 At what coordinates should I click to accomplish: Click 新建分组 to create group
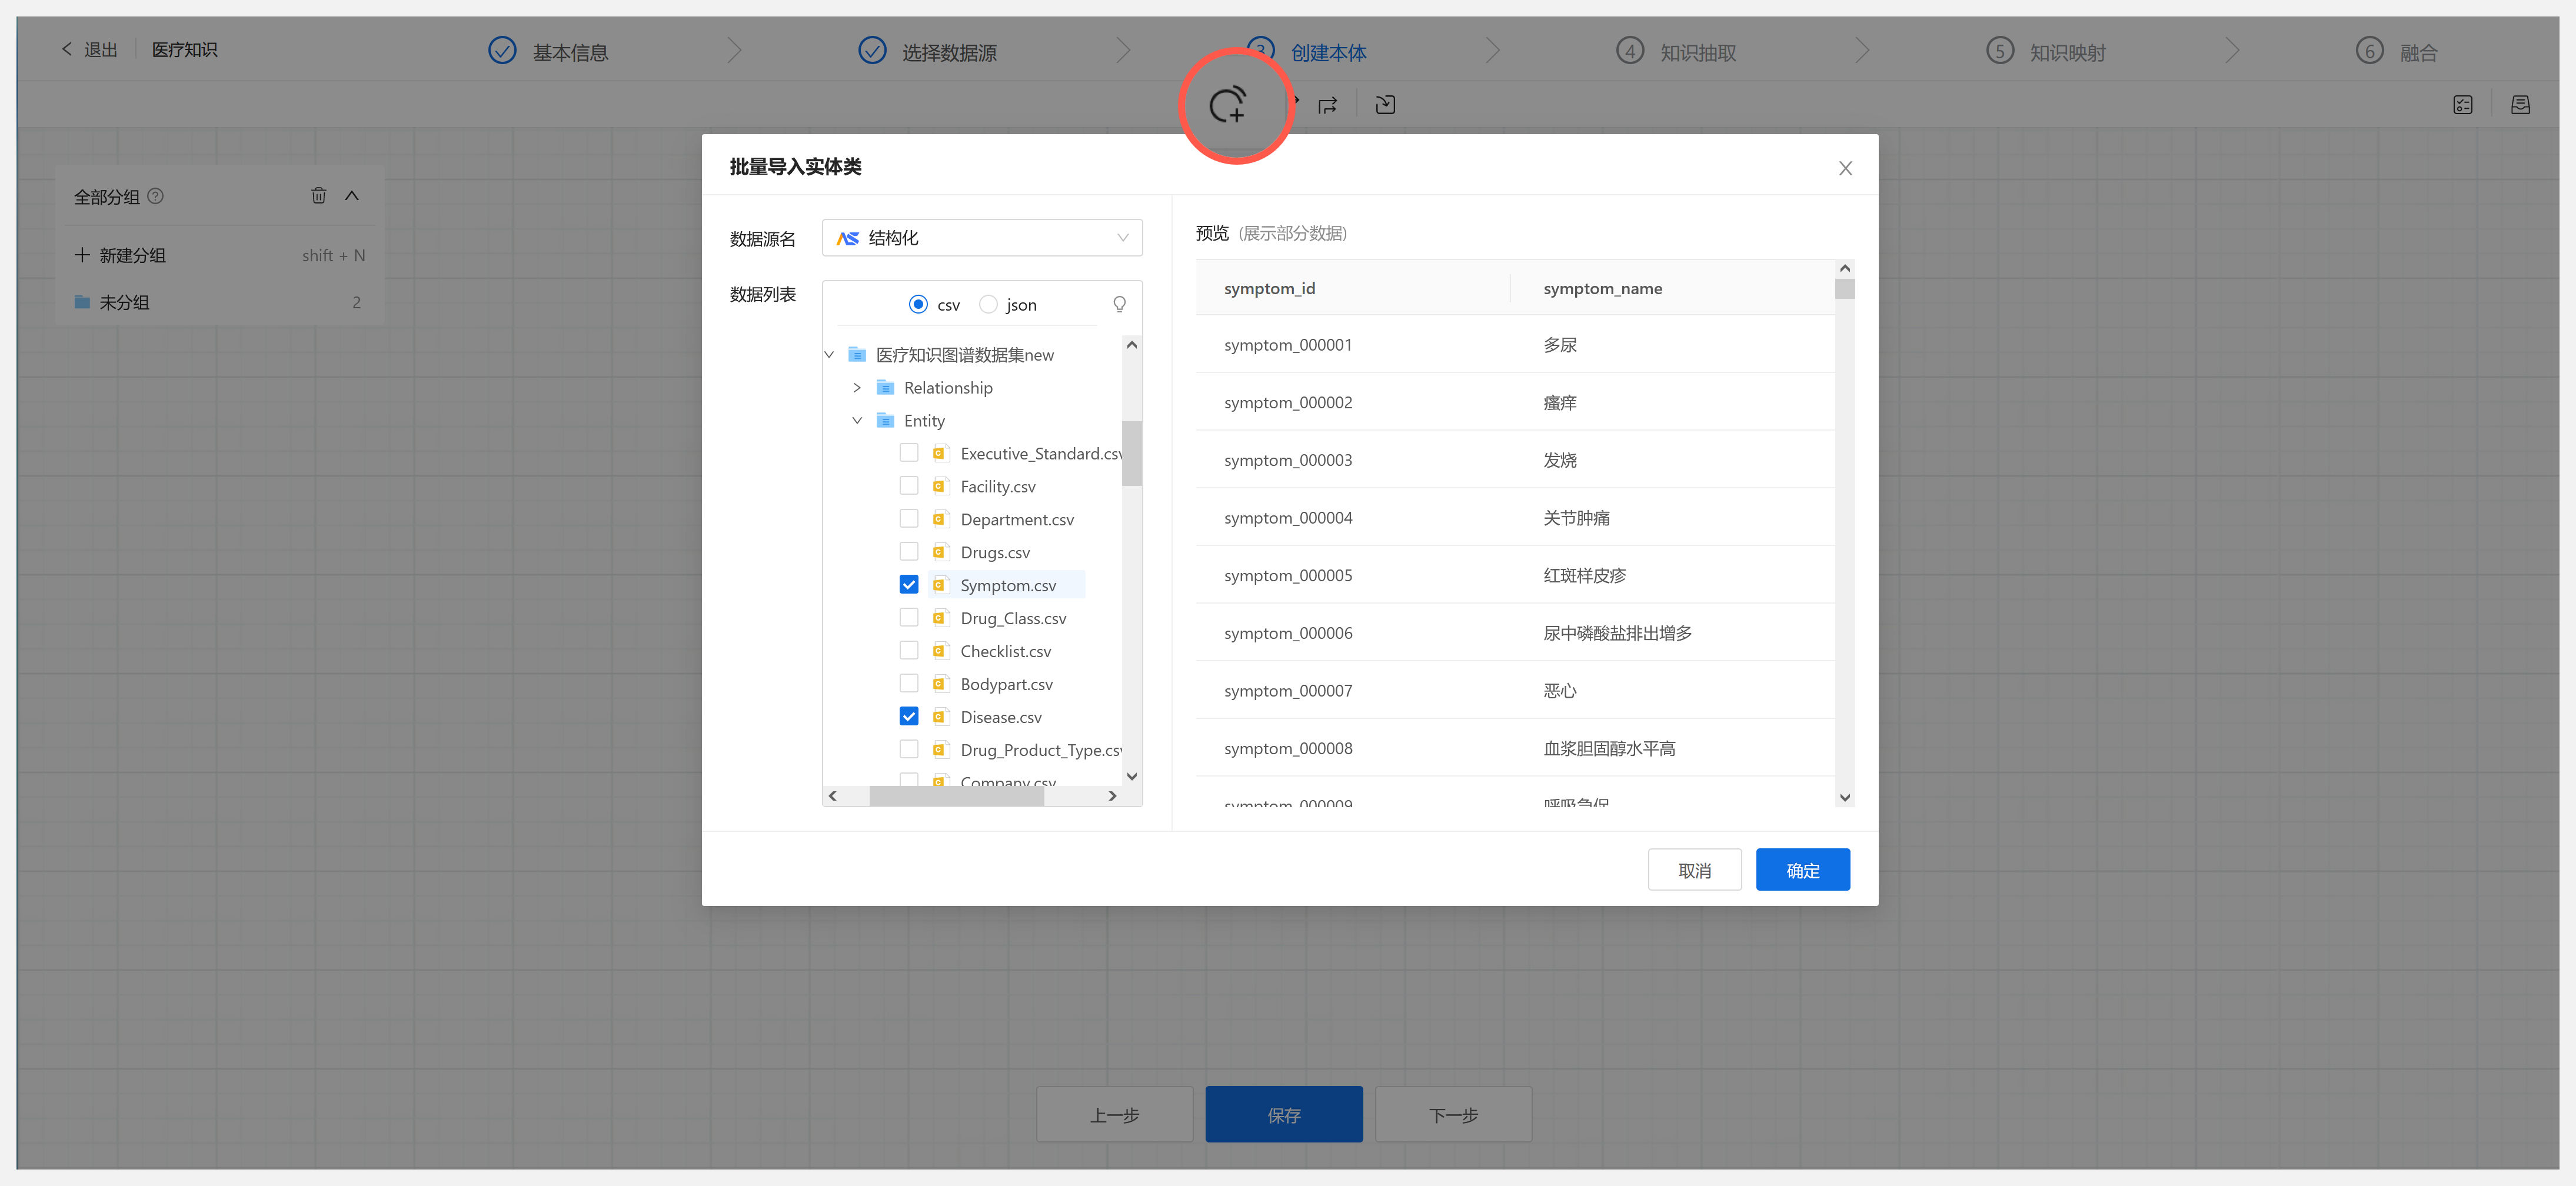pos(133,255)
